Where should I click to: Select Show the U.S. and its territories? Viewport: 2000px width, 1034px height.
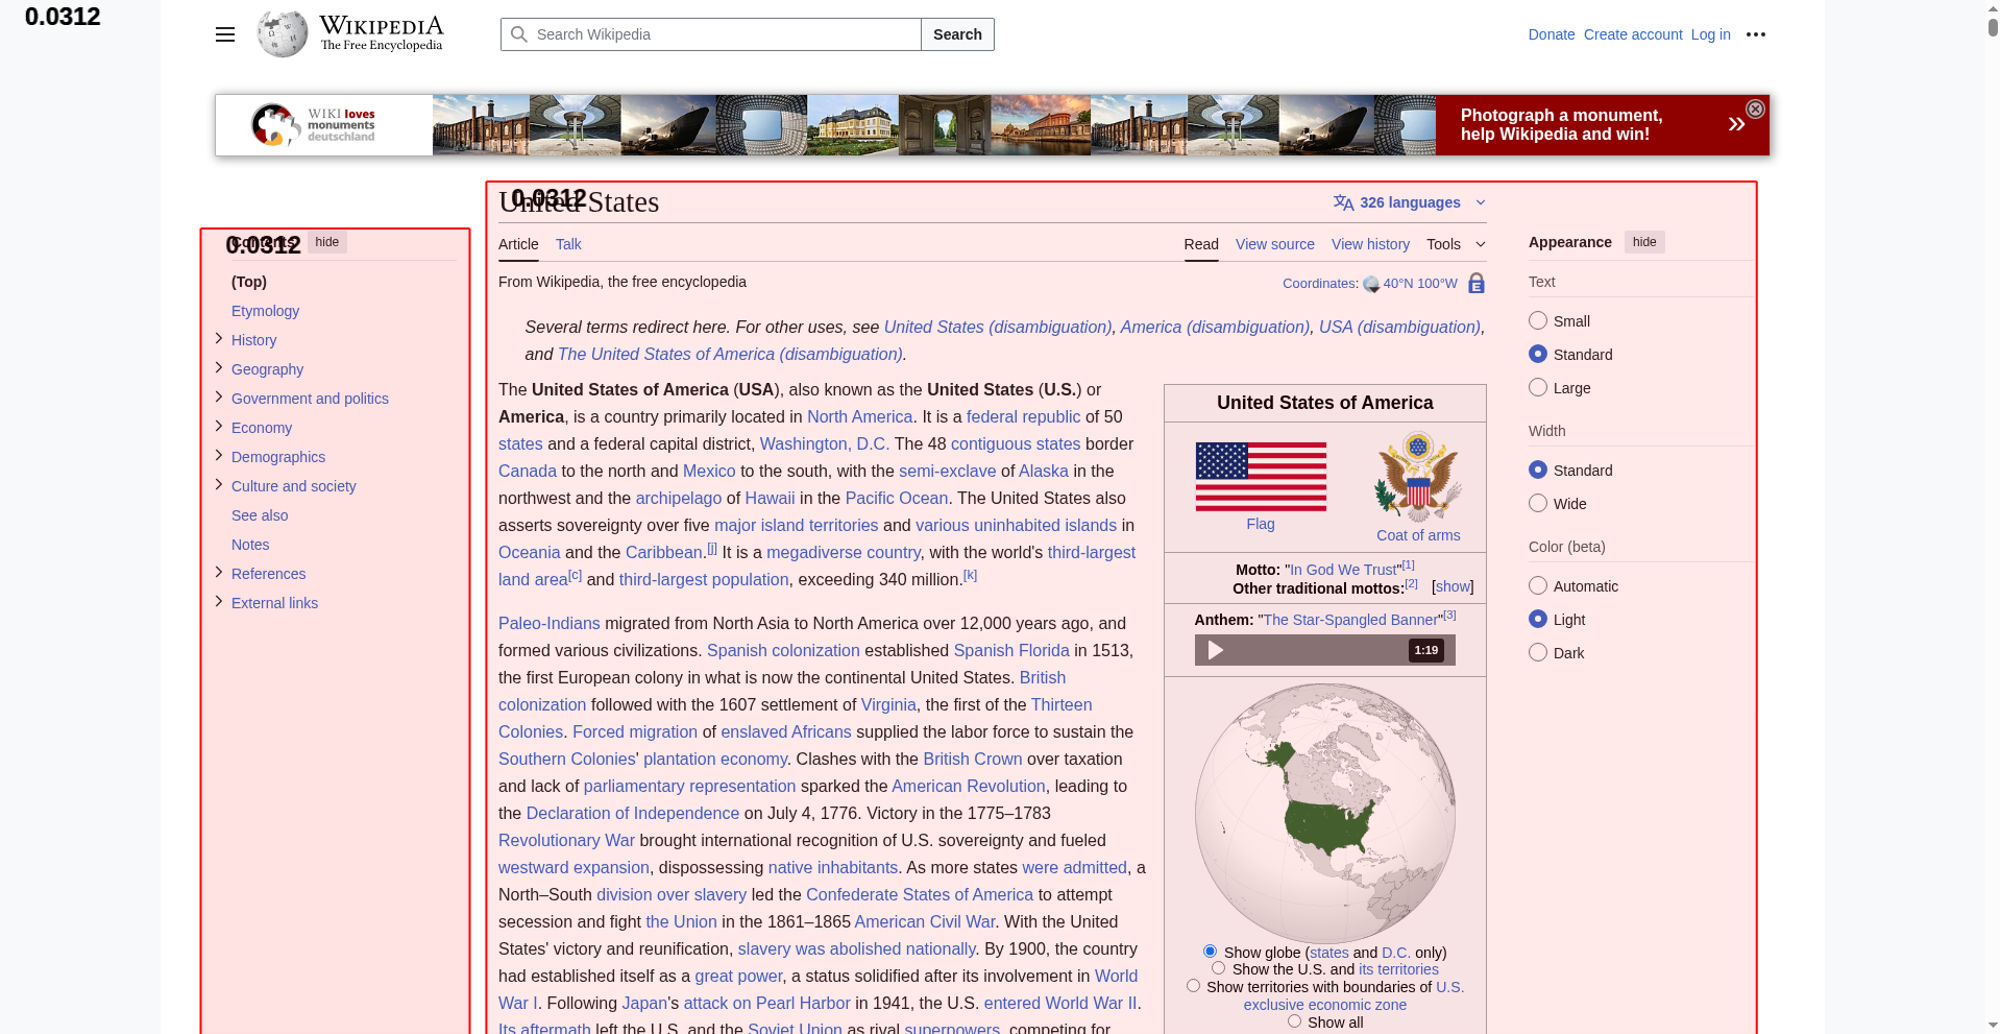(x=1218, y=968)
